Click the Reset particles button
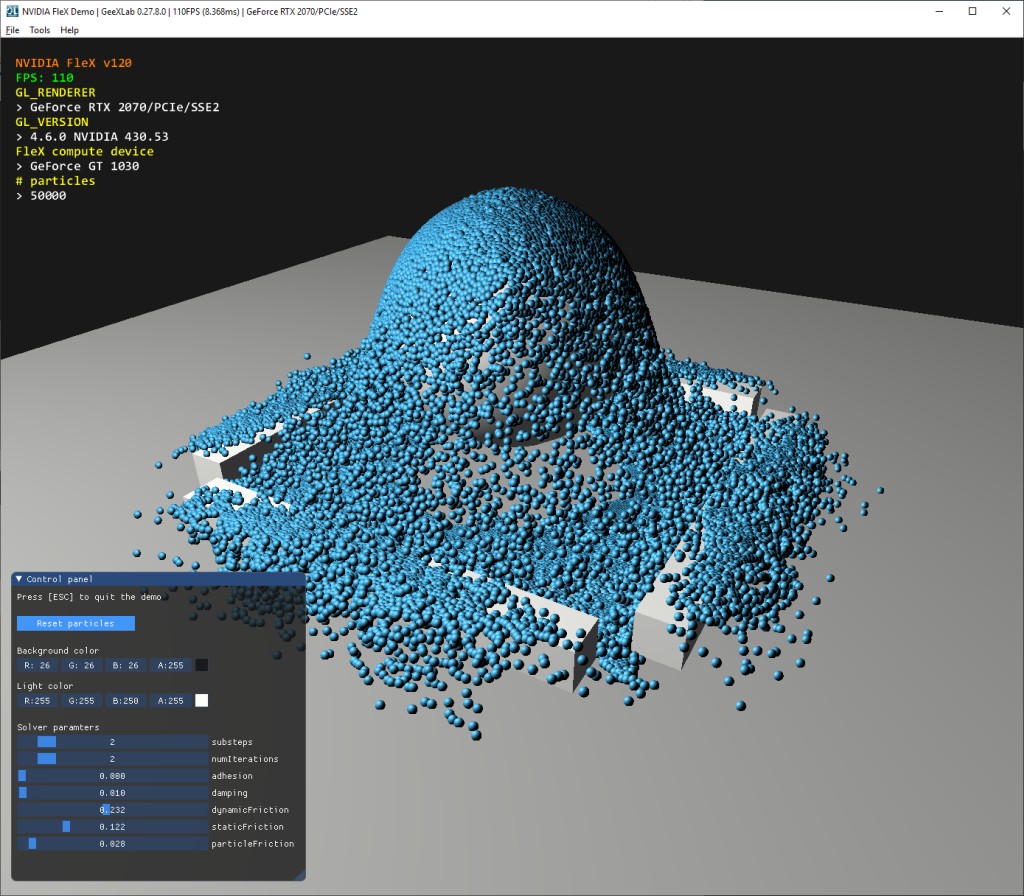The image size is (1024, 896). tap(76, 623)
